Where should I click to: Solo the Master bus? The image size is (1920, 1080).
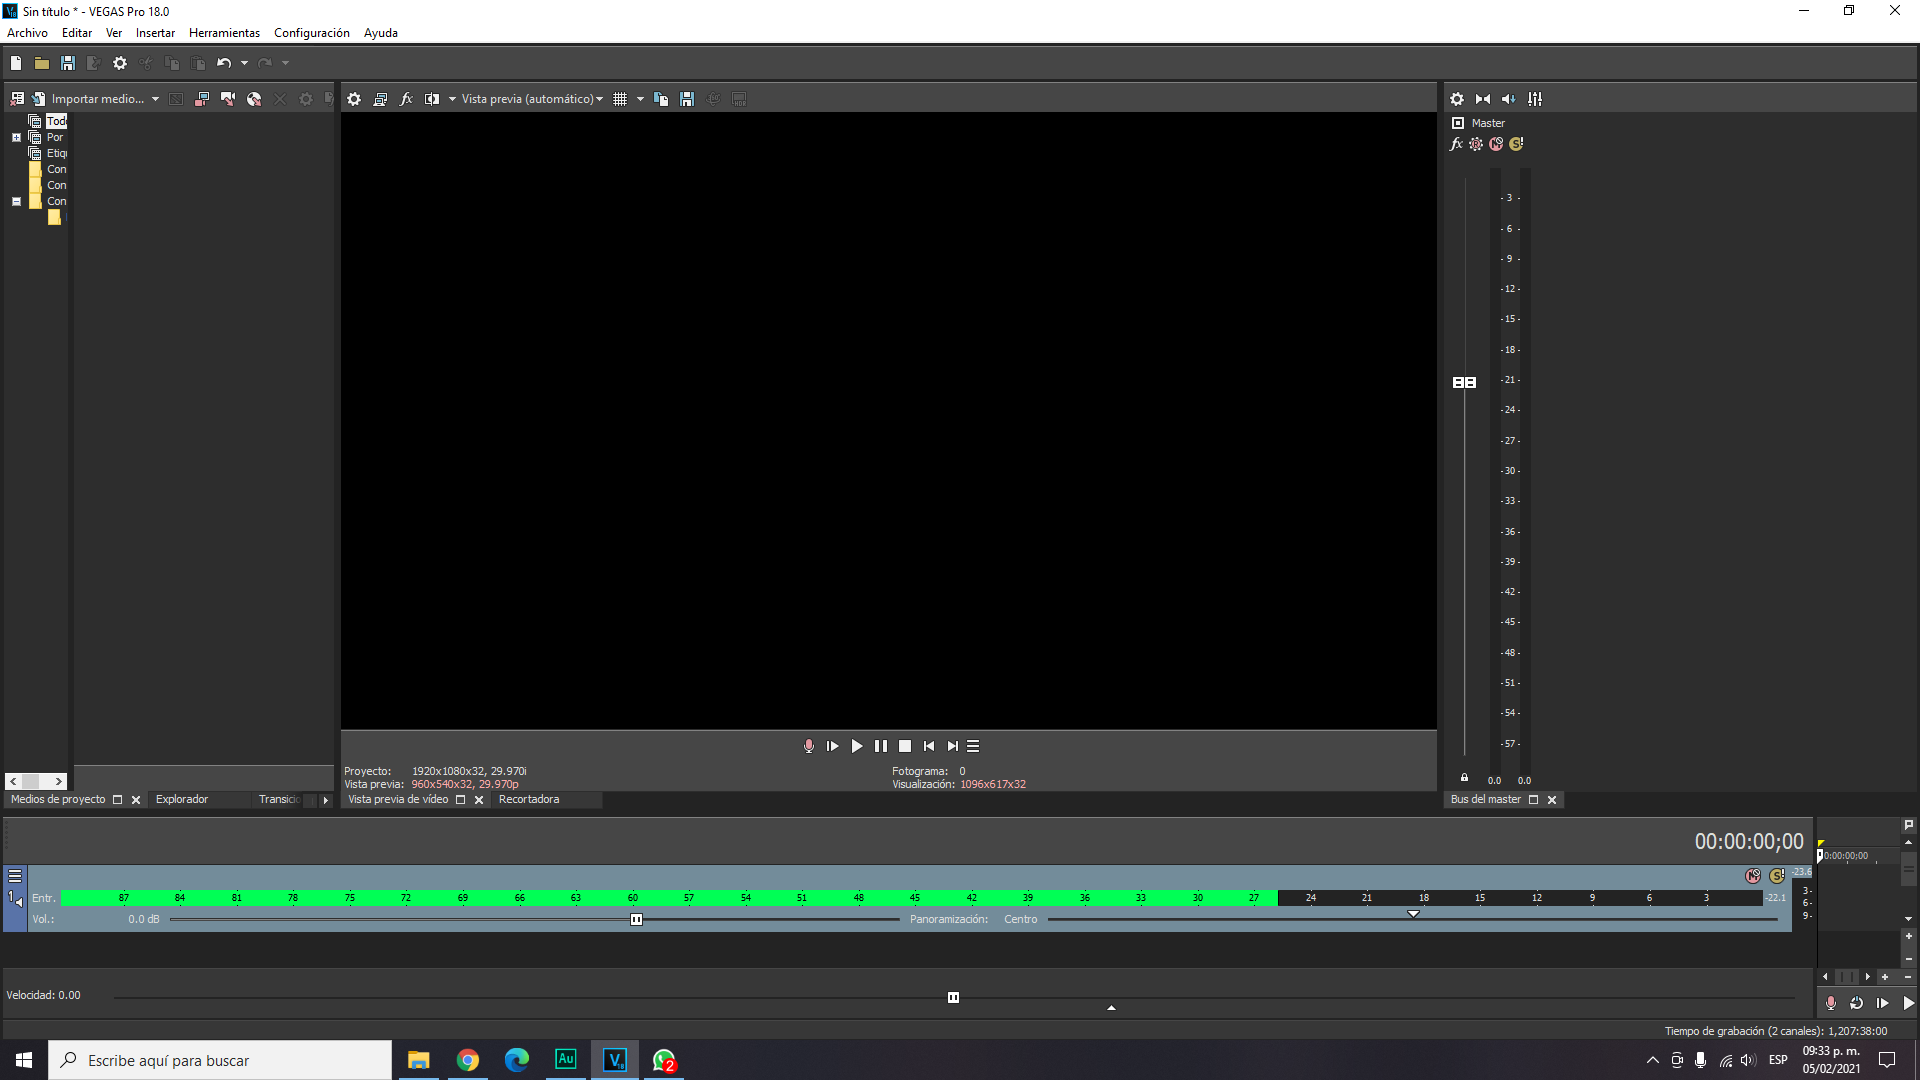coord(1516,144)
